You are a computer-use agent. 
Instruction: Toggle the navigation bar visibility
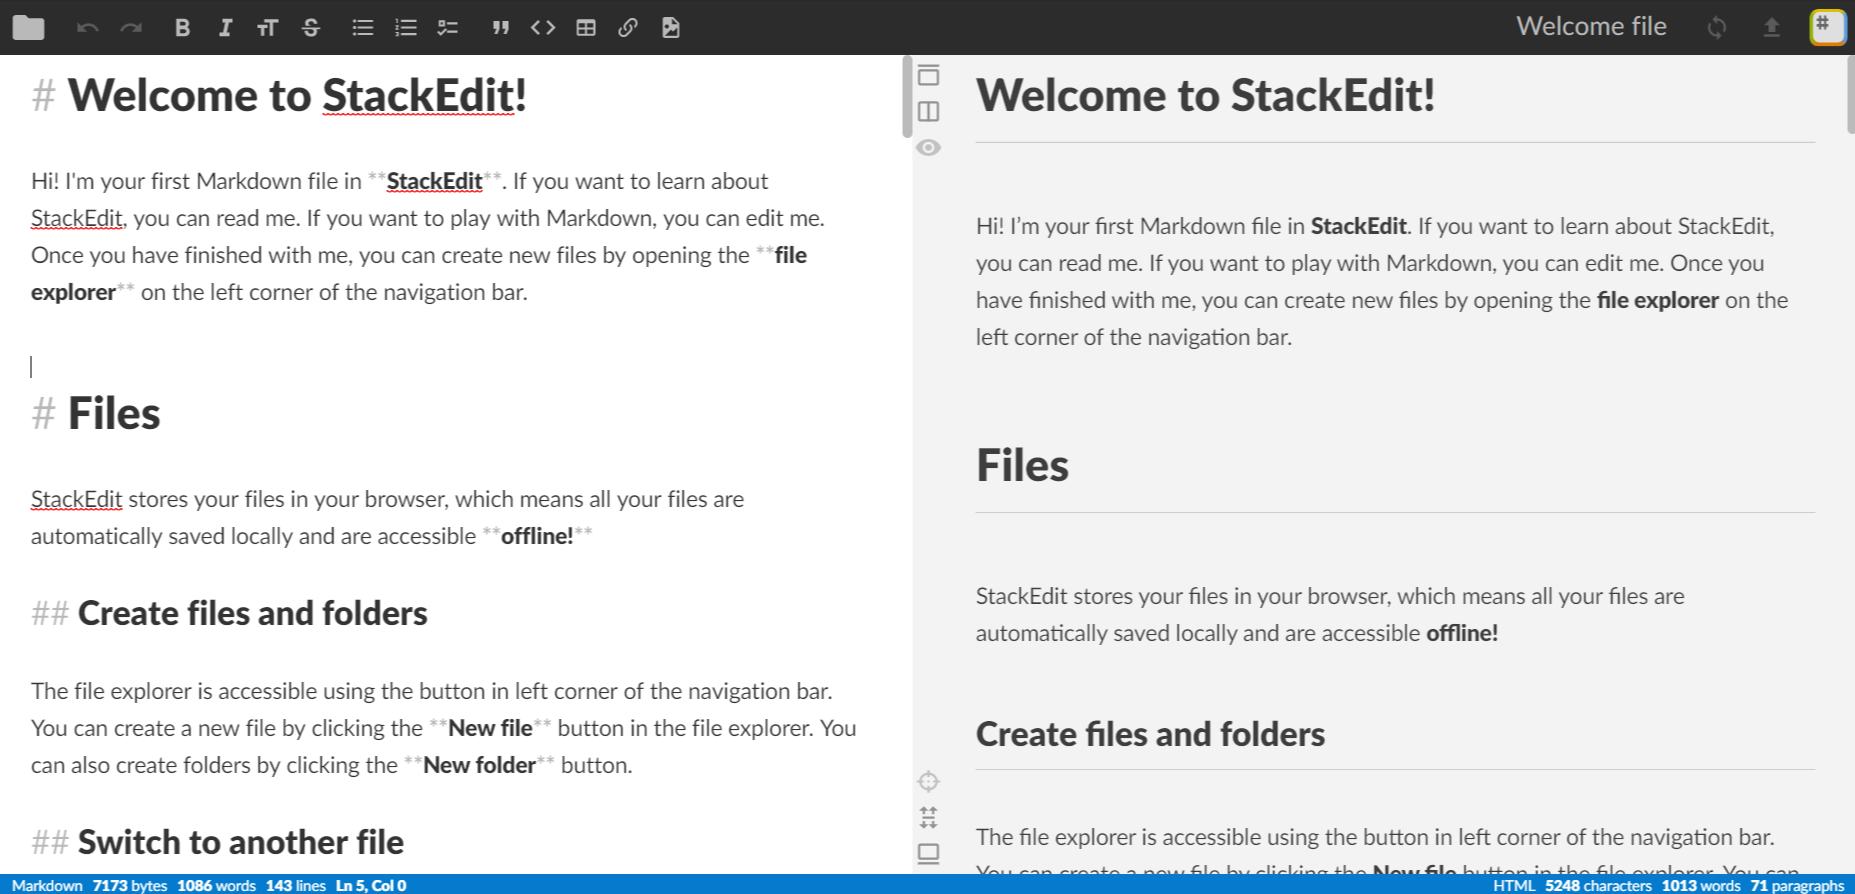pyautogui.click(x=928, y=75)
